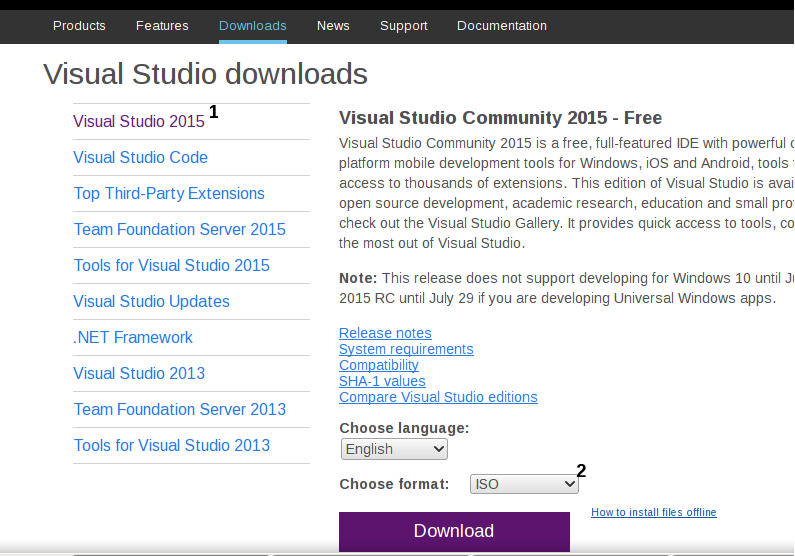
Task: Open Visual Studio Updates section
Action: point(152,301)
